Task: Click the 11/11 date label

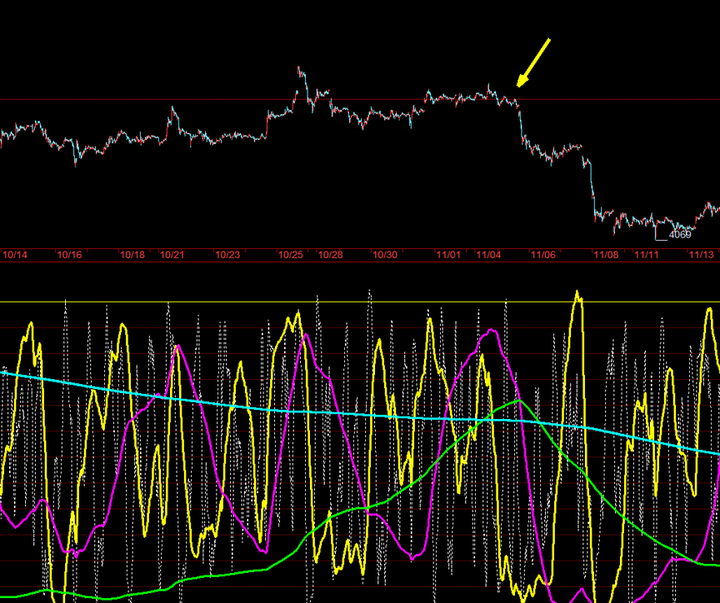Action: click(647, 255)
